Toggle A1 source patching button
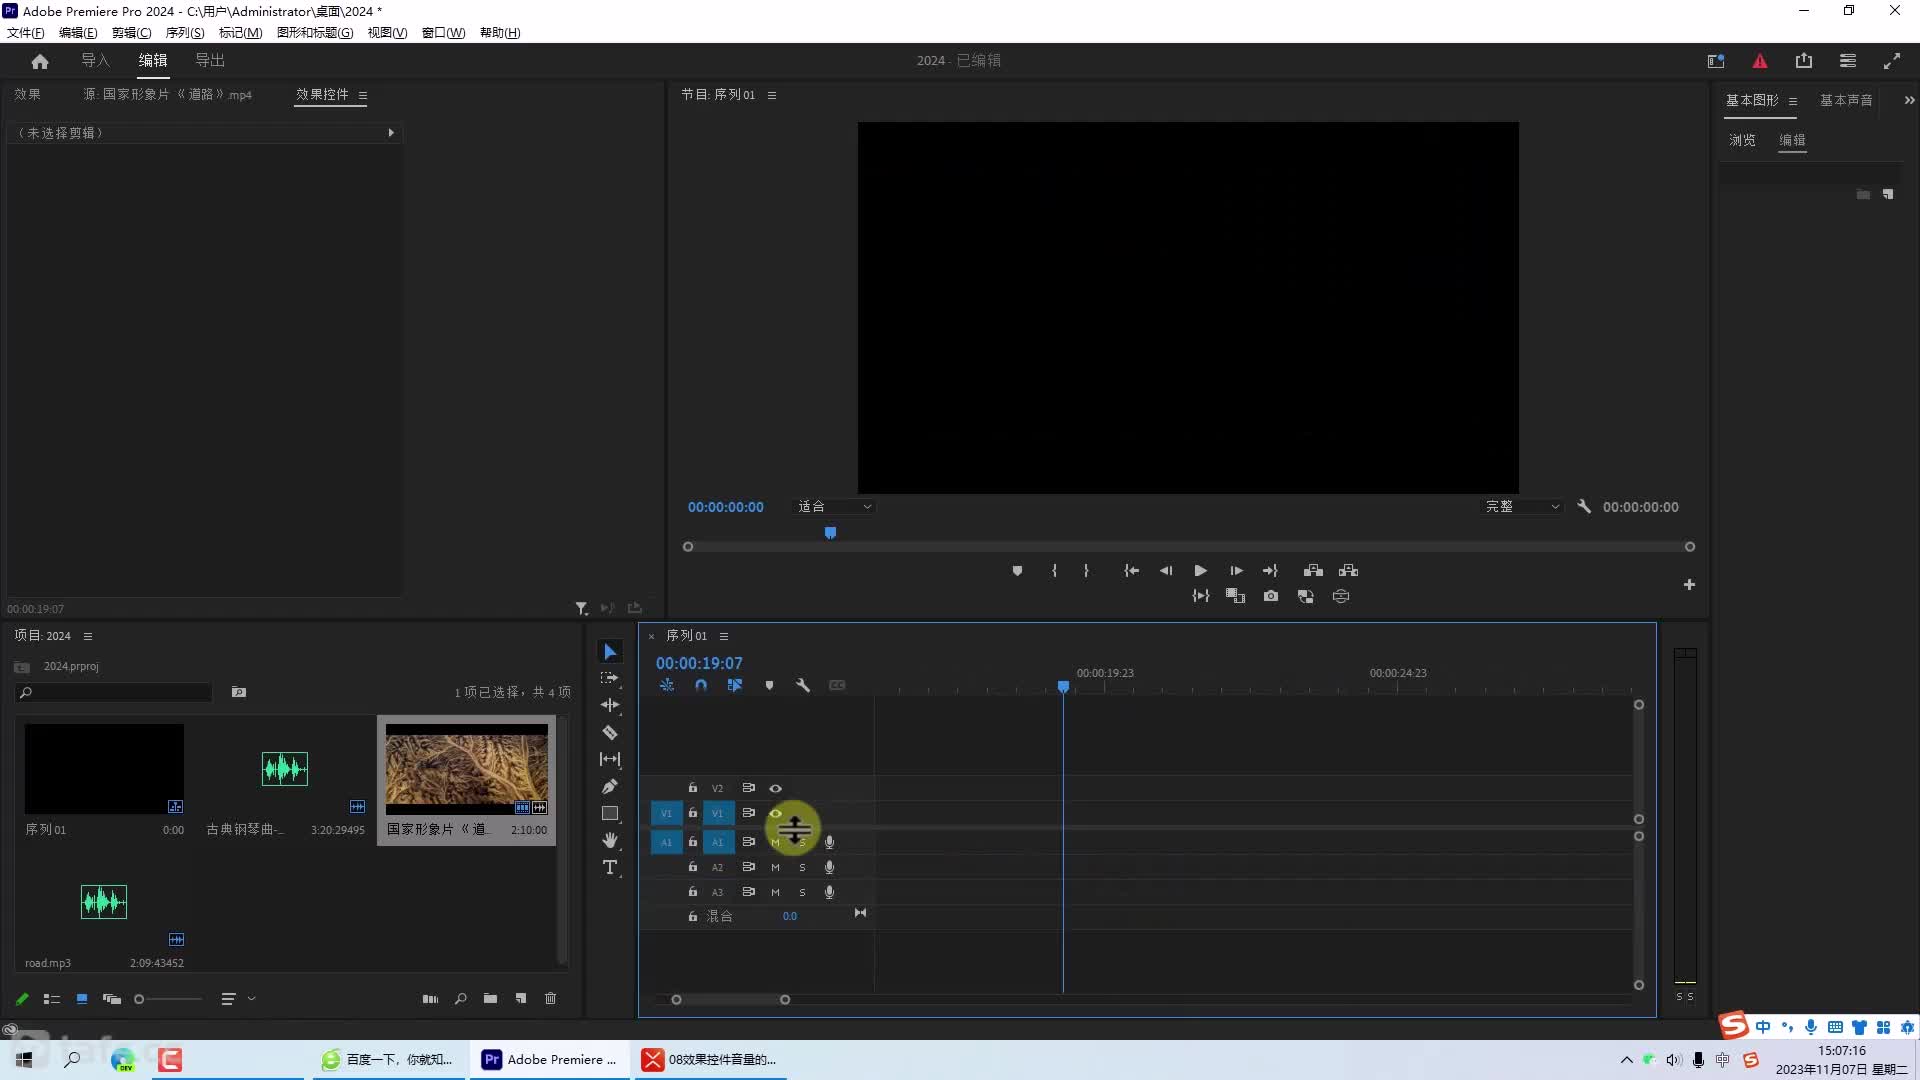The image size is (1920, 1080). (666, 842)
